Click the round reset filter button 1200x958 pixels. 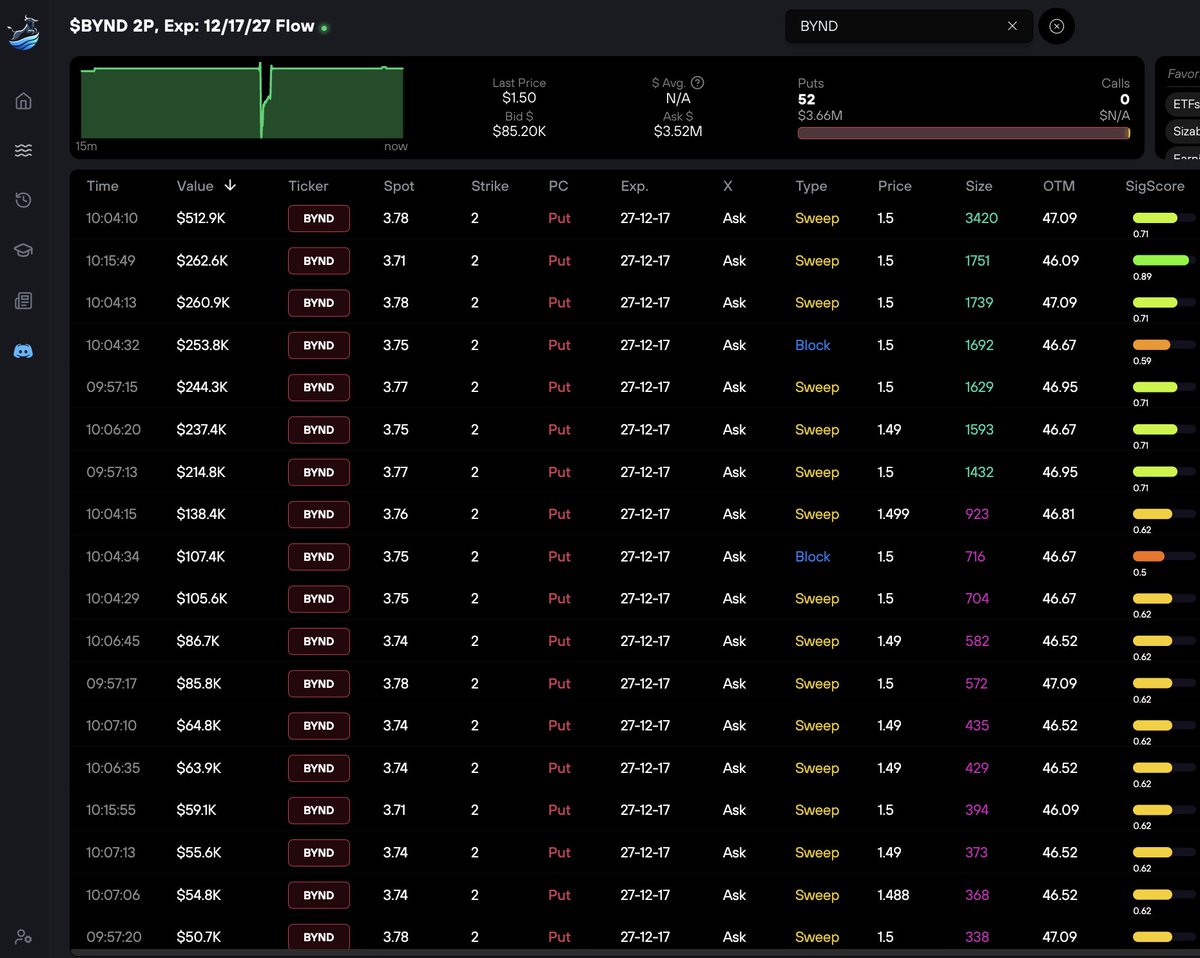[1057, 26]
